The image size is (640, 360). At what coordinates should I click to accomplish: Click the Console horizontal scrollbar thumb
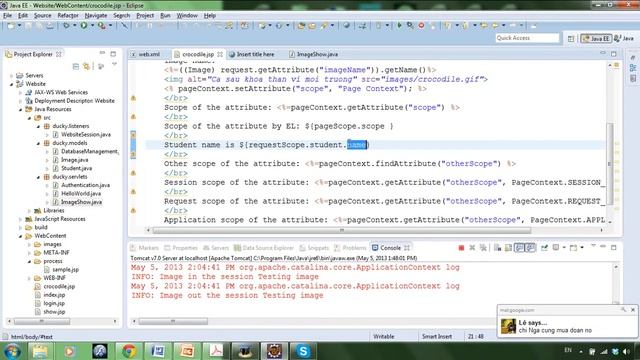173,322
